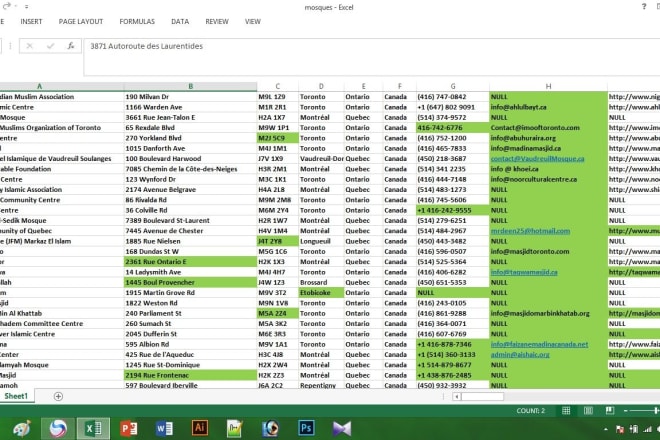Viewport: 660px width, 440px height.
Task: Select cell with 1445 Boul Provencher
Action: [x=191, y=282]
